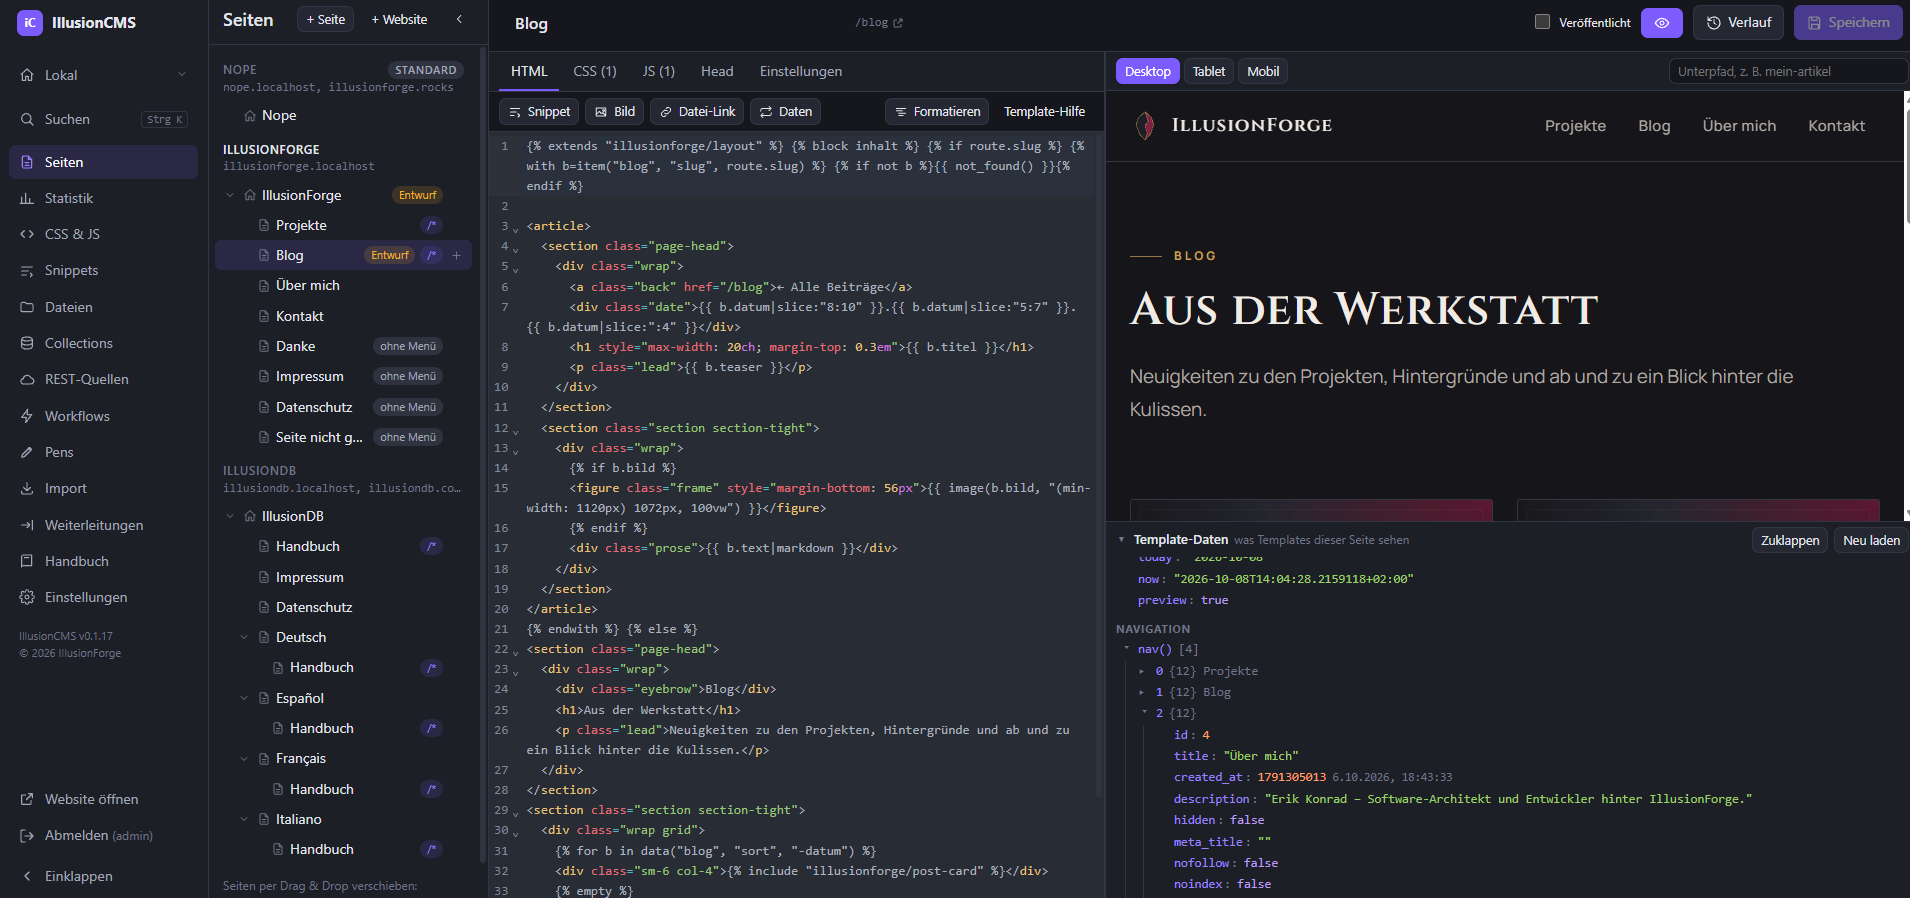Image resolution: width=1910 pixels, height=898 pixels.
Task: Collapse the Italiano tree node
Action: click(244, 819)
